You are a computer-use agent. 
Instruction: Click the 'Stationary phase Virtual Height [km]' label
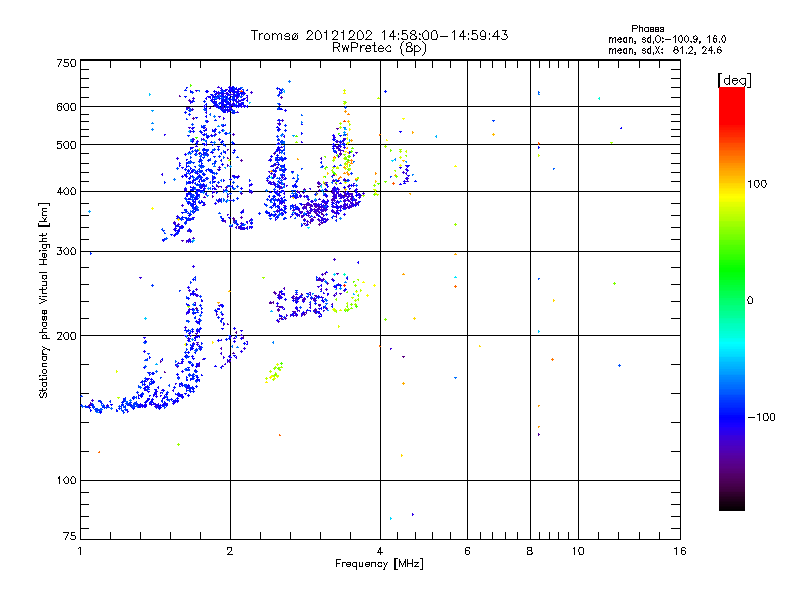(43, 300)
